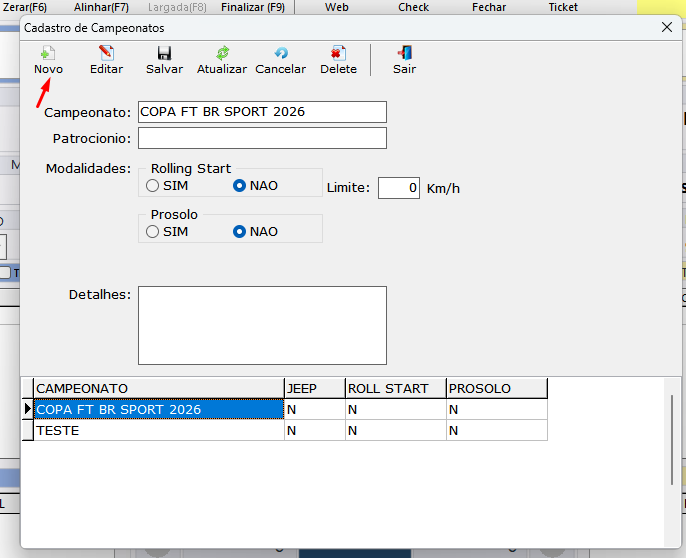This screenshot has height=558, width=686.
Task: Click PROSOLO cell of COPA FT row
Action: tap(497, 410)
